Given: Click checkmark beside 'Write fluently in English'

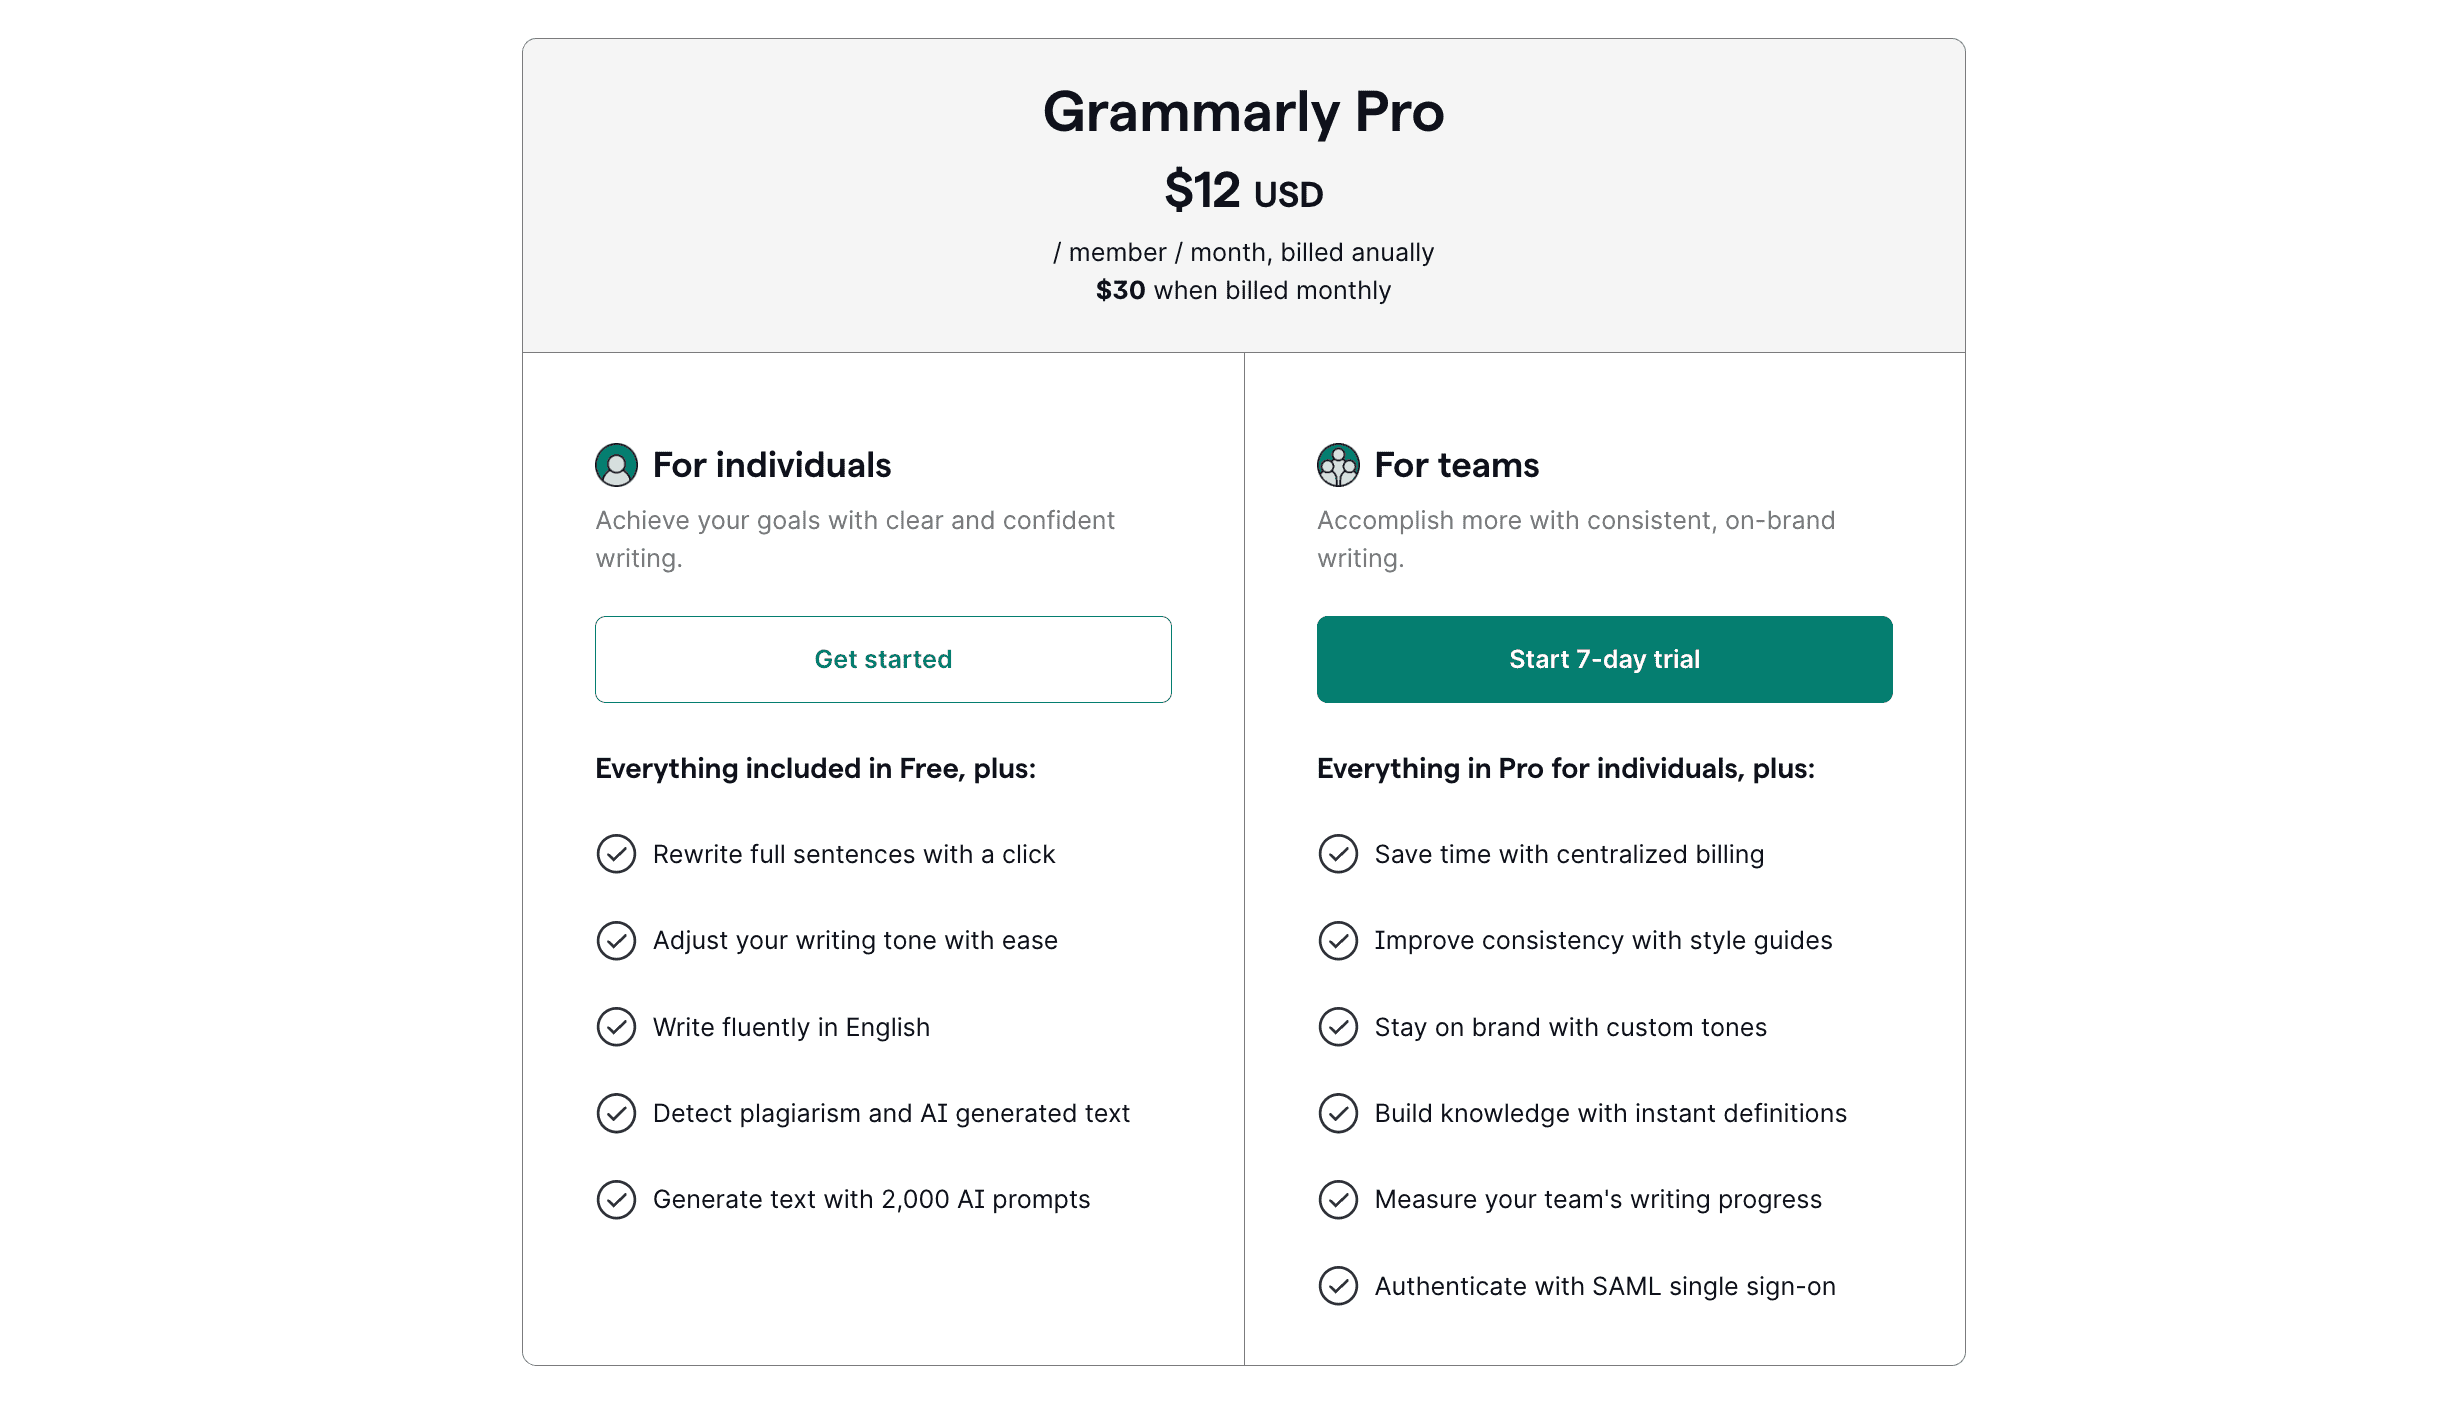Looking at the screenshot, I should (616, 1027).
